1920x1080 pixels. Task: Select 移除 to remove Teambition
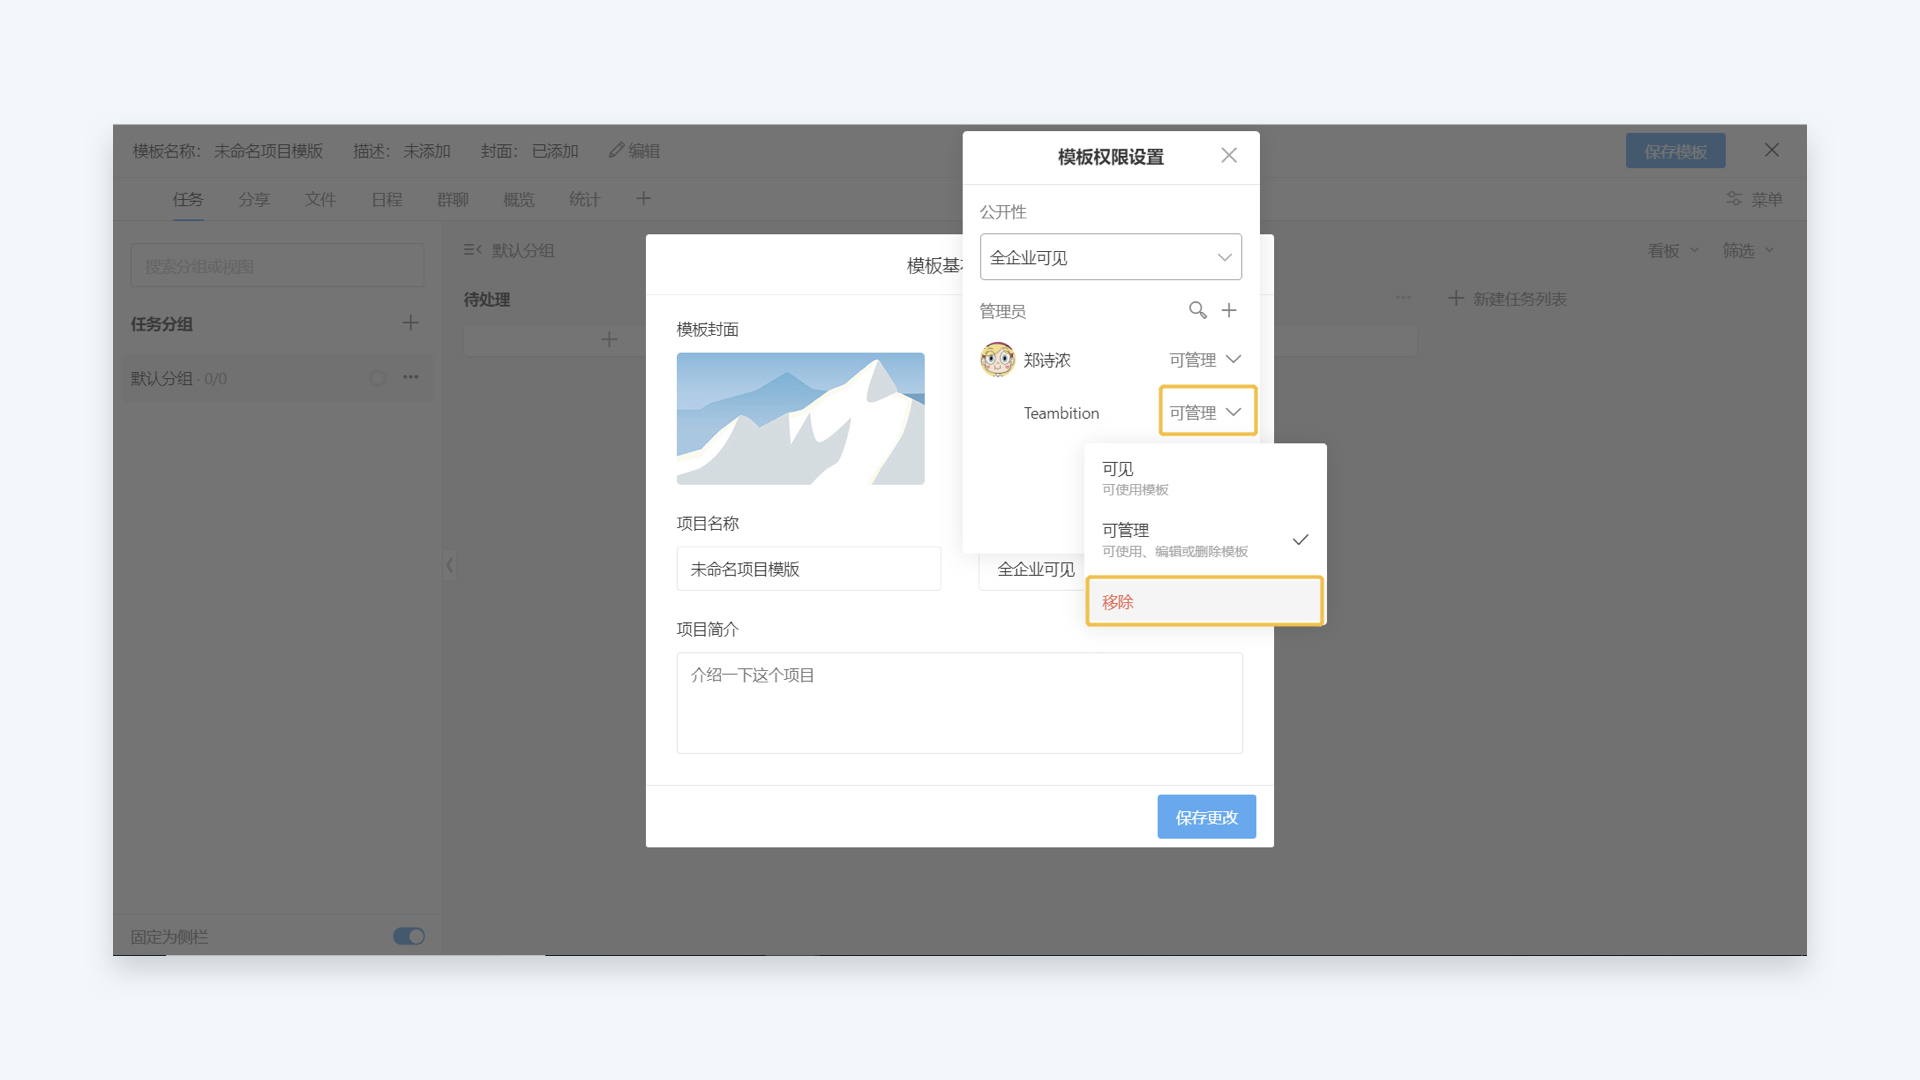[1204, 601]
